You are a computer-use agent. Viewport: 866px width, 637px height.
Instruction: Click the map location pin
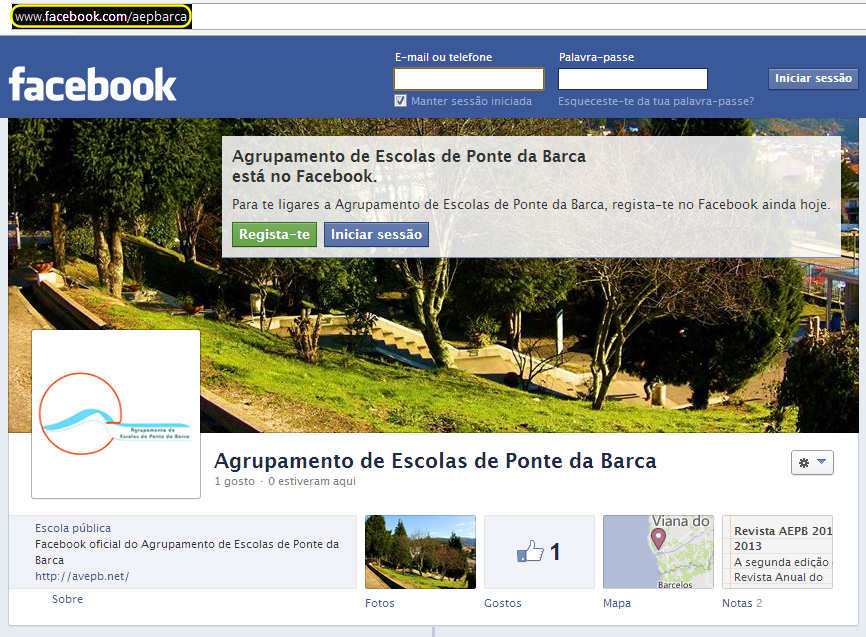point(658,538)
